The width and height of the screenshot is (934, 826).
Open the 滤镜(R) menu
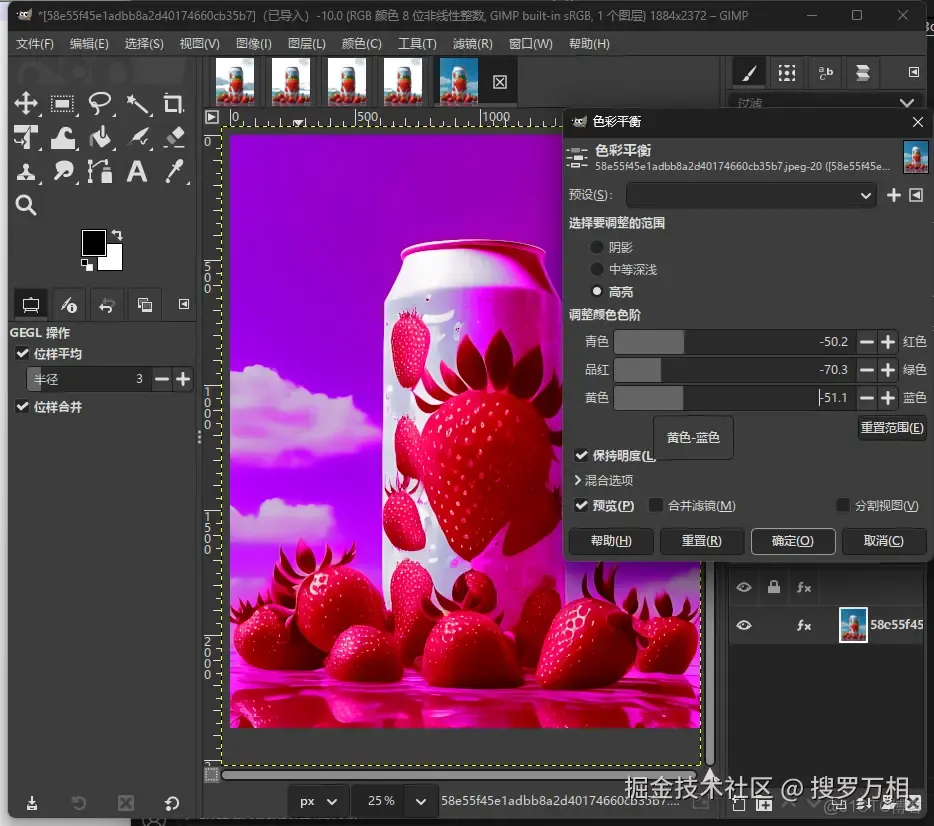tap(472, 44)
